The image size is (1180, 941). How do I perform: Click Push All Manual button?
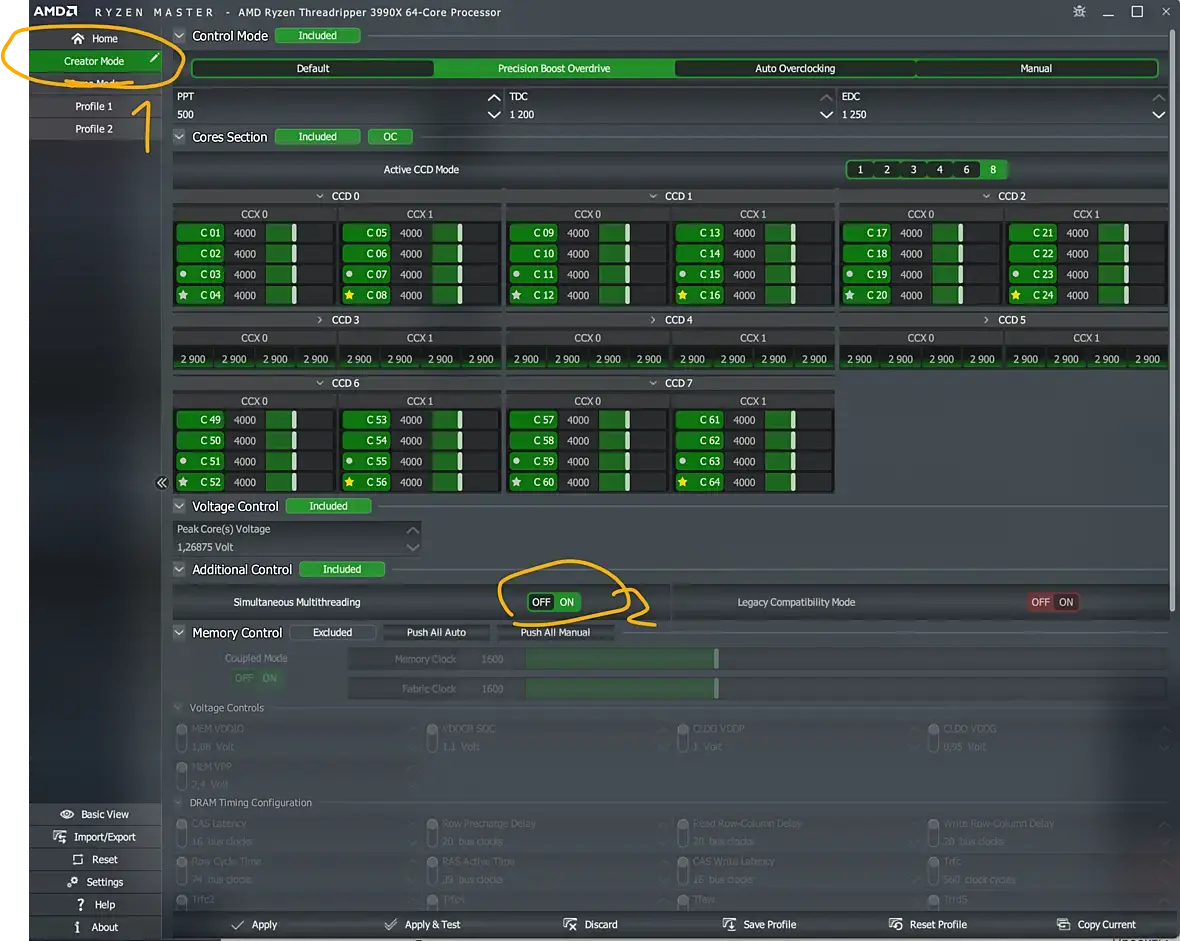(x=555, y=632)
